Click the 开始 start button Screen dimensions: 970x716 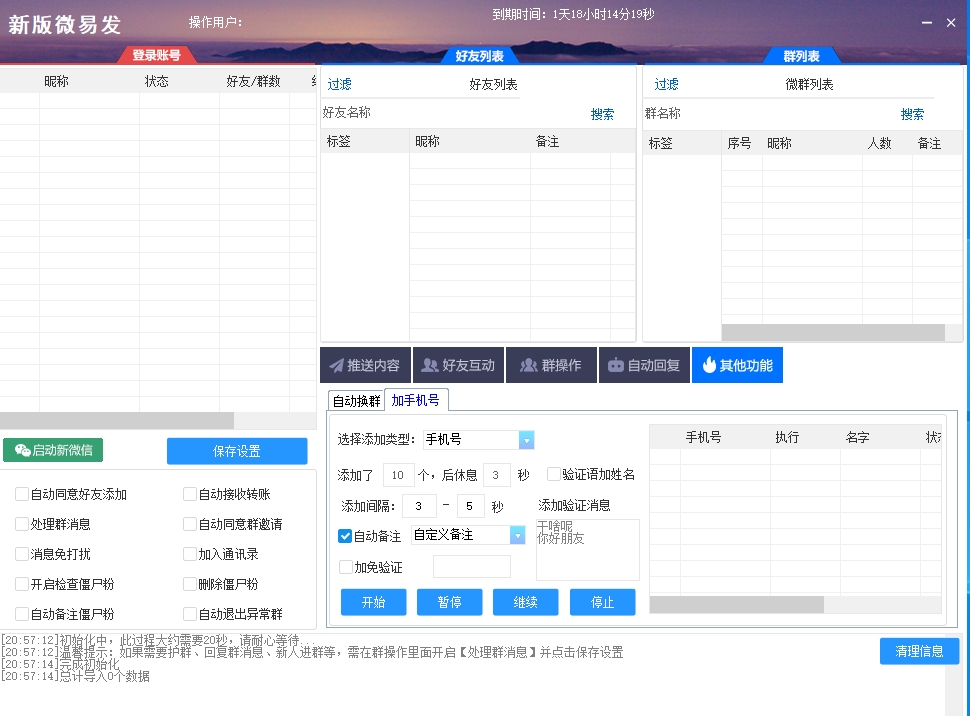click(374, 602)
